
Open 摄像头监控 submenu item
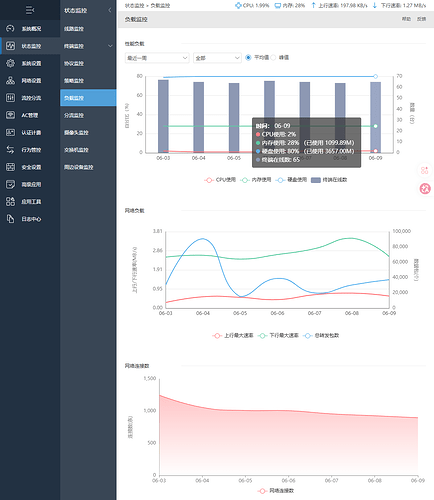[76, 133]
